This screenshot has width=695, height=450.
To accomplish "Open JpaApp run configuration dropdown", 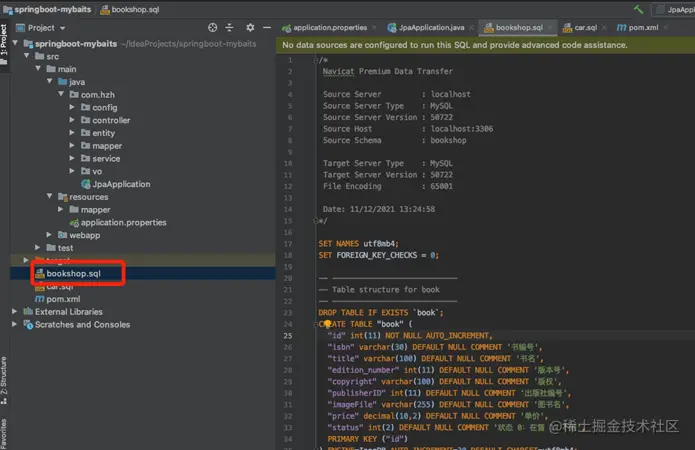I will pos(674,9).
